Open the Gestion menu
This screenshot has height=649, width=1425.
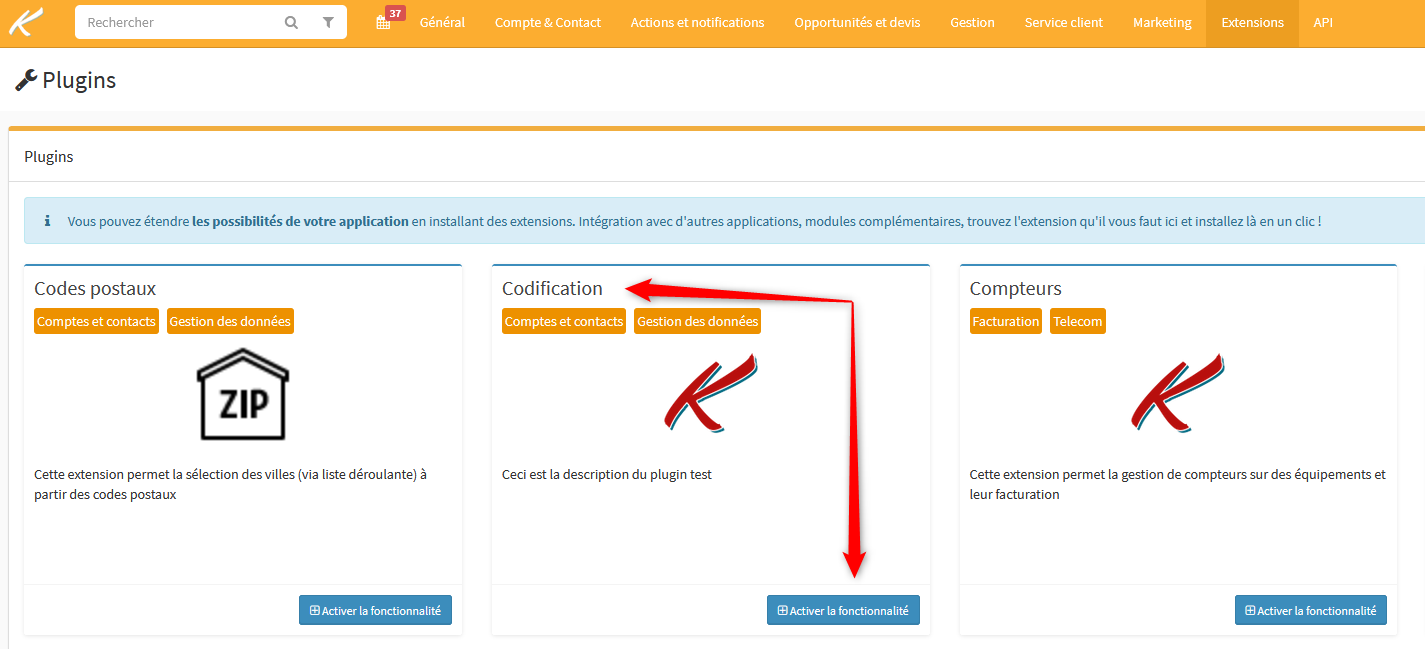pyautogui.click(x=972, y=23)
